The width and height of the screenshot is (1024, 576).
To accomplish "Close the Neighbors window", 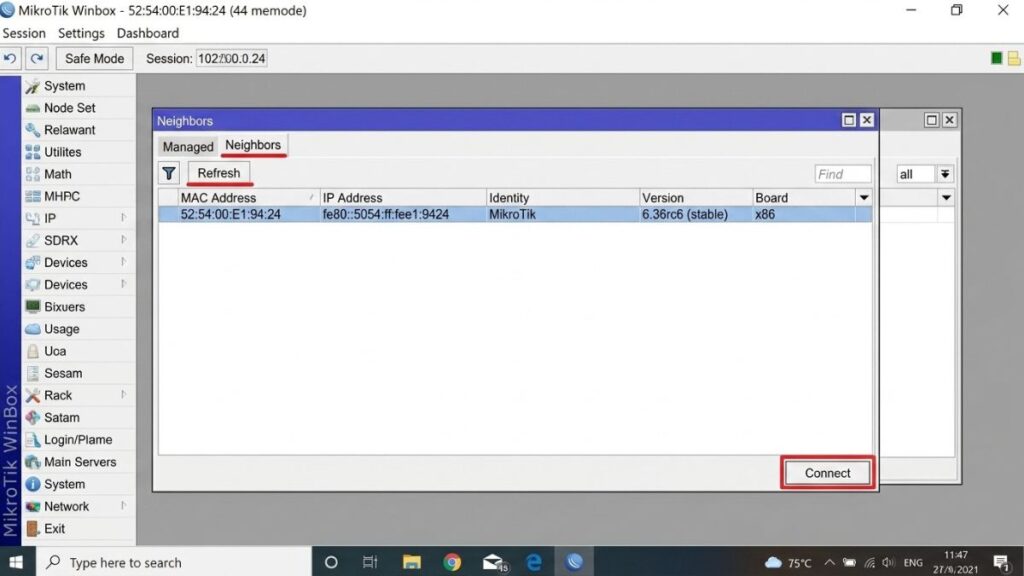I will 867,120.
